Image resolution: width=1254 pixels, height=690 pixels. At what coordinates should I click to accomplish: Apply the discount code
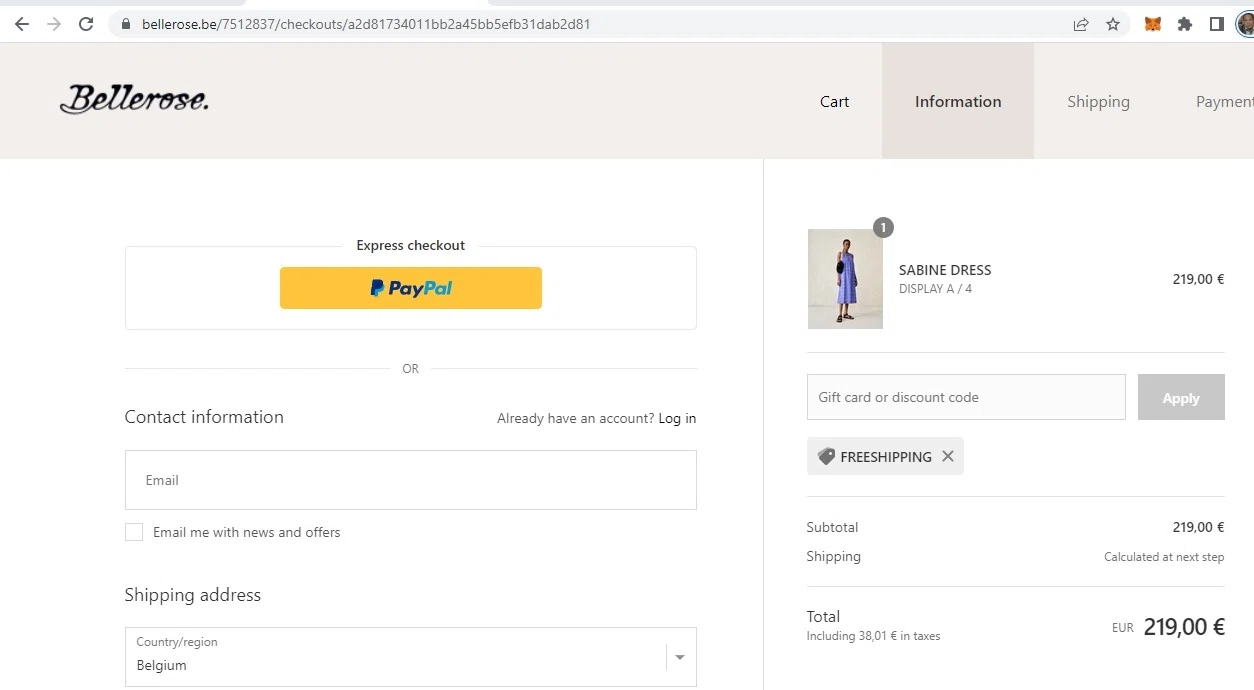point(1181,397)
